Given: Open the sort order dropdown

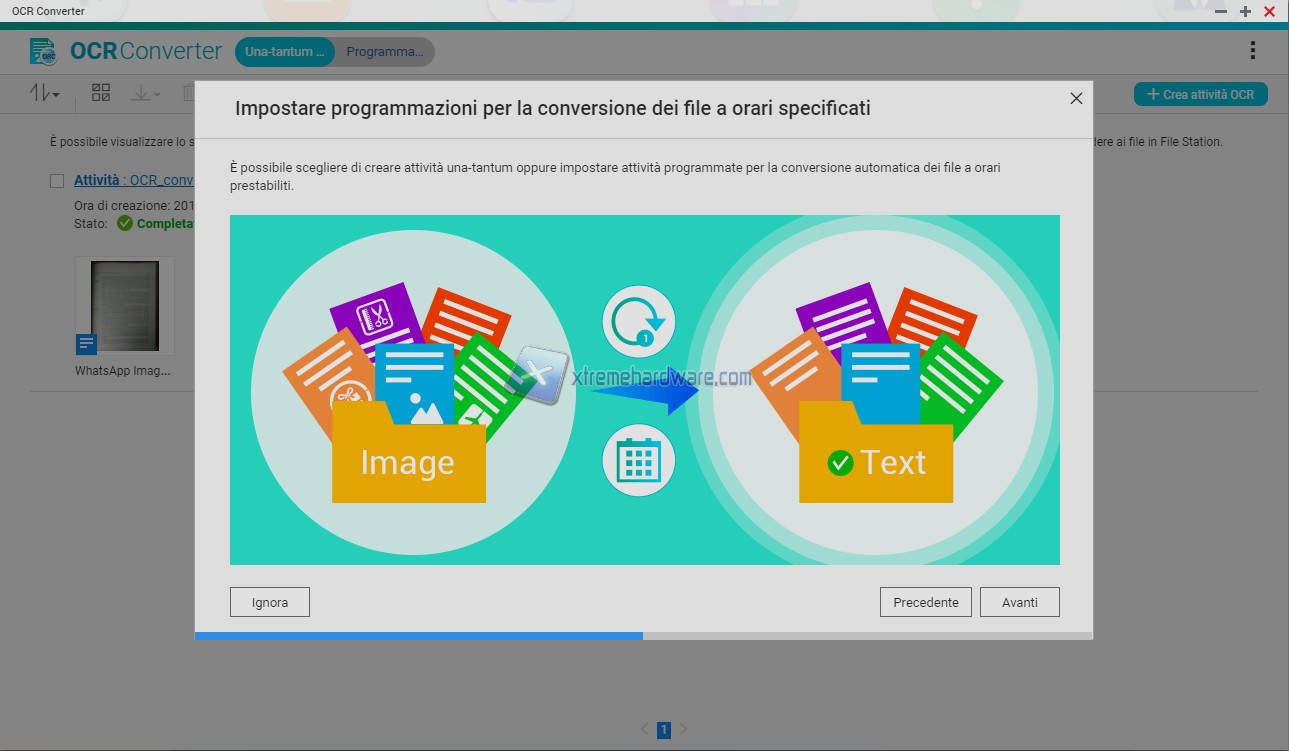Looking at the screenshot, I should [45, 94].
